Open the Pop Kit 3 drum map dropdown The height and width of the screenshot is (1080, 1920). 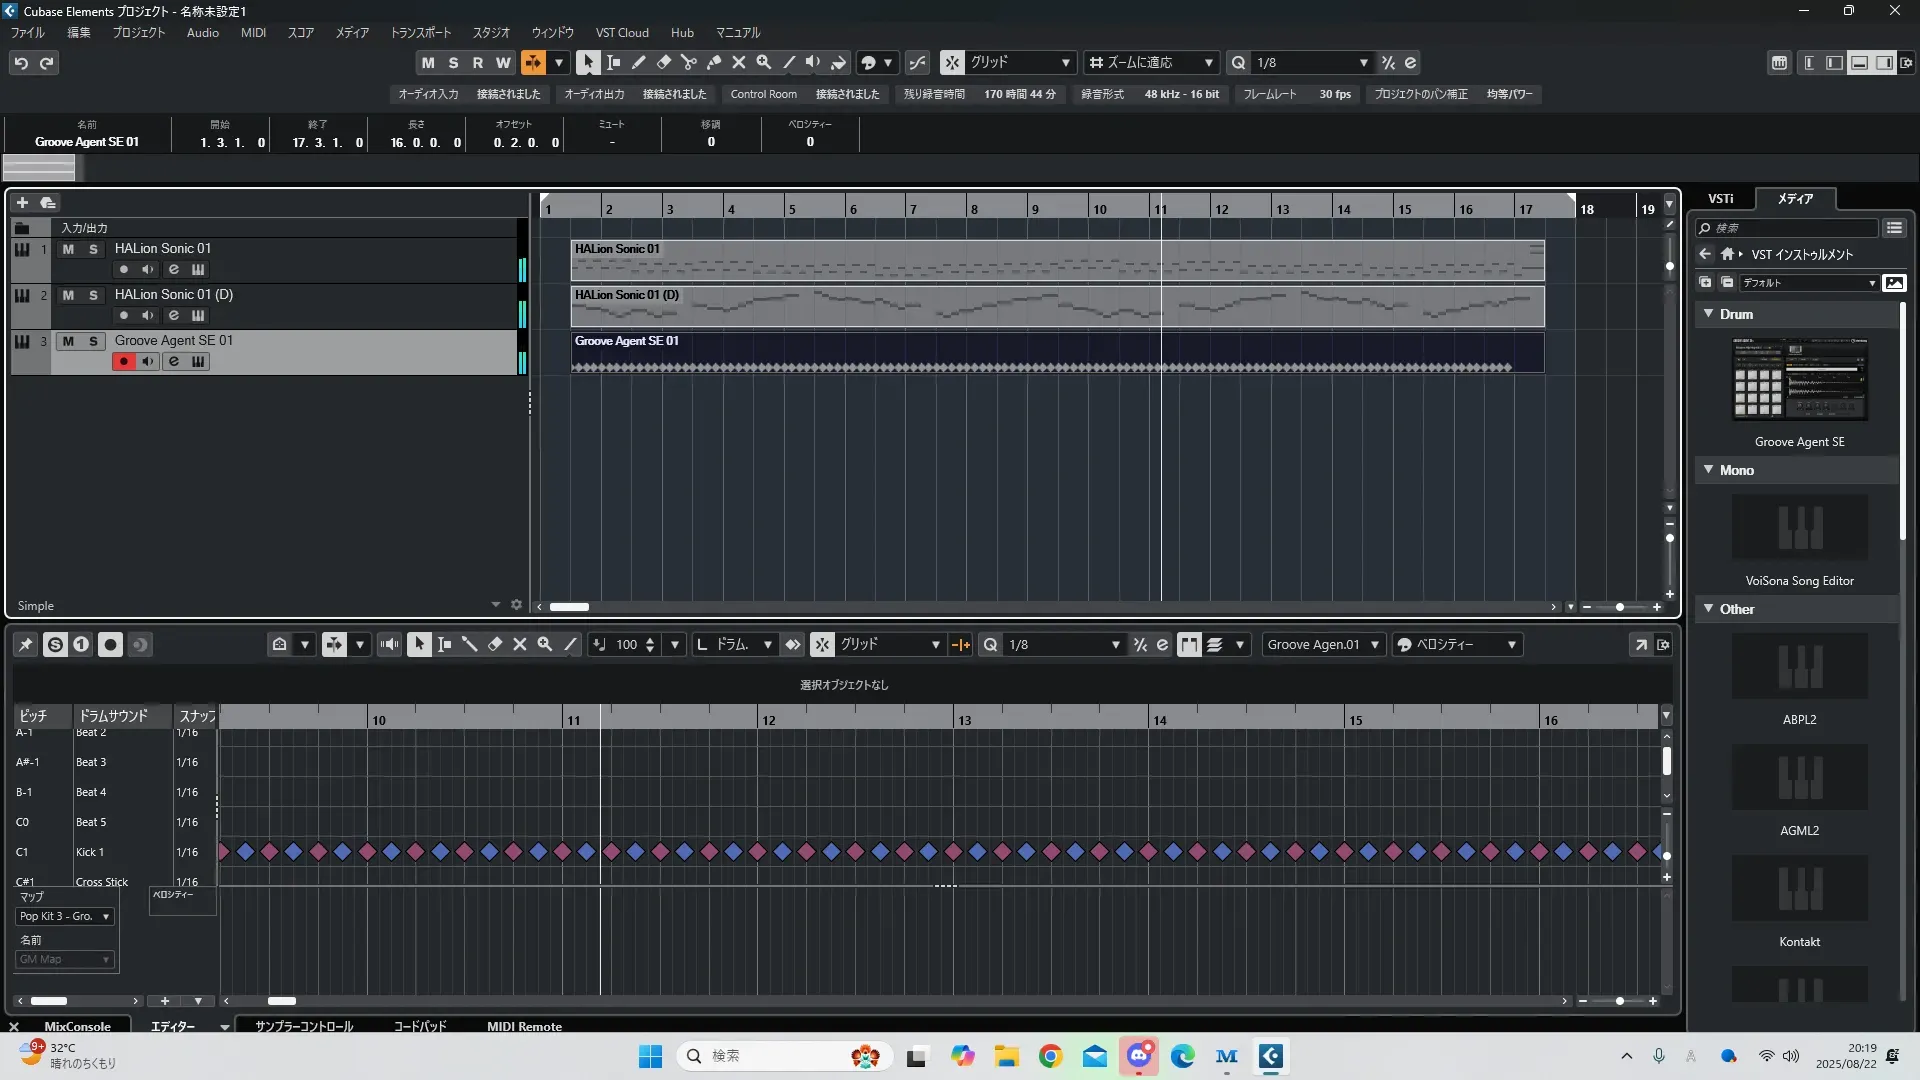tap(64, 916)
